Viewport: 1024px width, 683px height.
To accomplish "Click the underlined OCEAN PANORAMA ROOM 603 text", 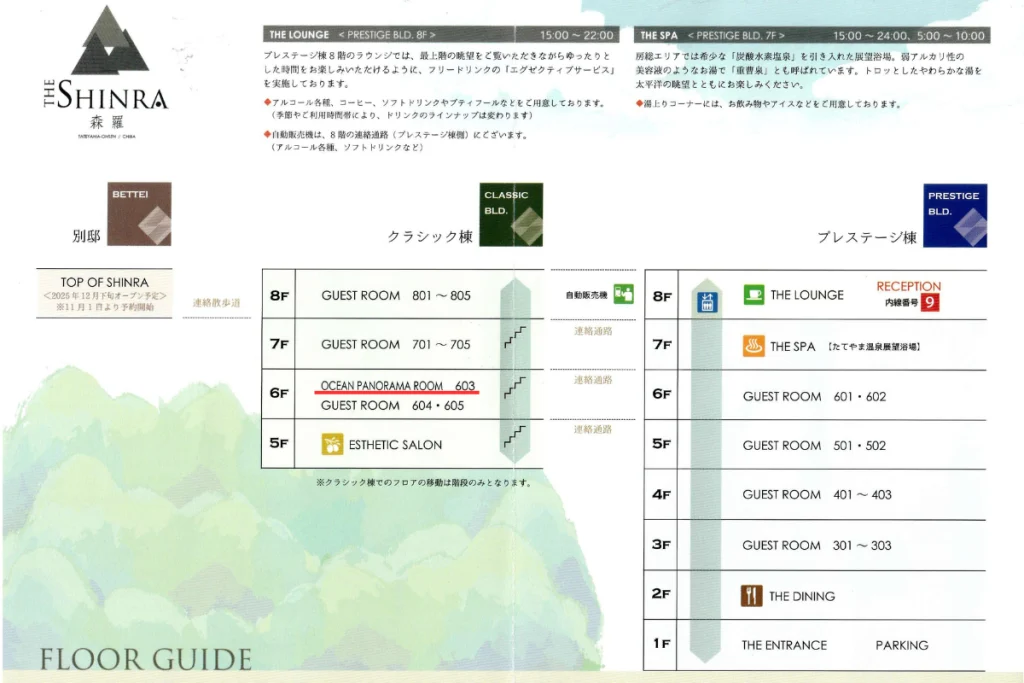I will (397, 385).
